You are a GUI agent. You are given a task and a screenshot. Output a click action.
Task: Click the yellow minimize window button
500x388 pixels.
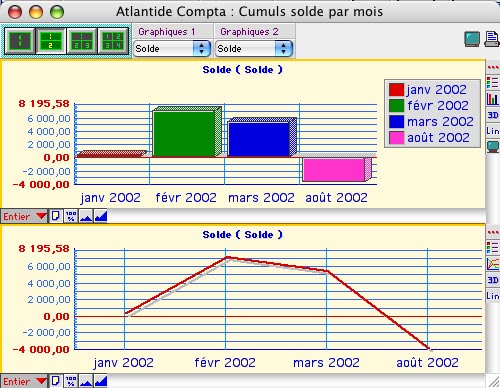(x=36, y=12)
